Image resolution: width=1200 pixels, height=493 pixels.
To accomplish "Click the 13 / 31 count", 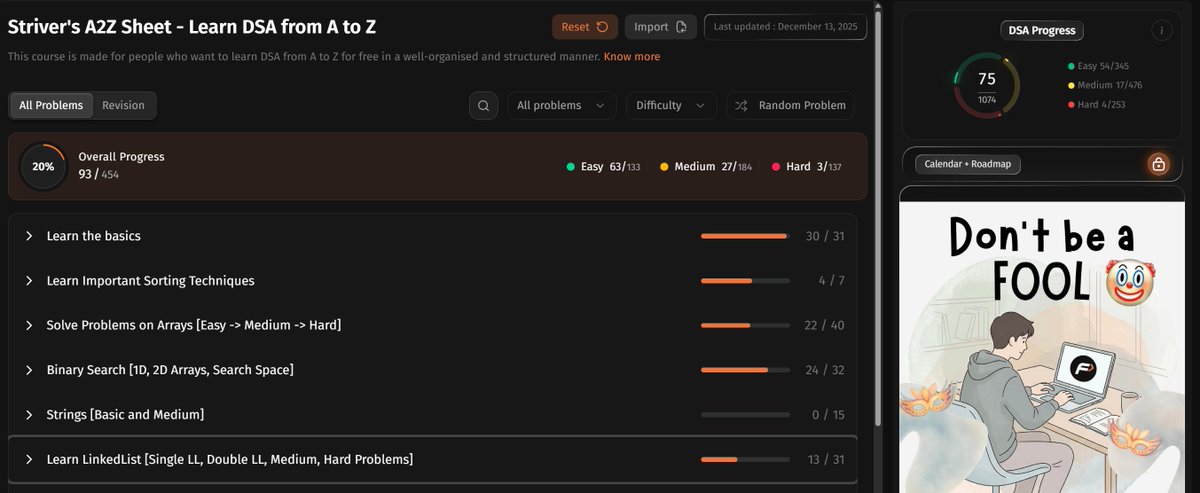I will [x=826, y=459].
